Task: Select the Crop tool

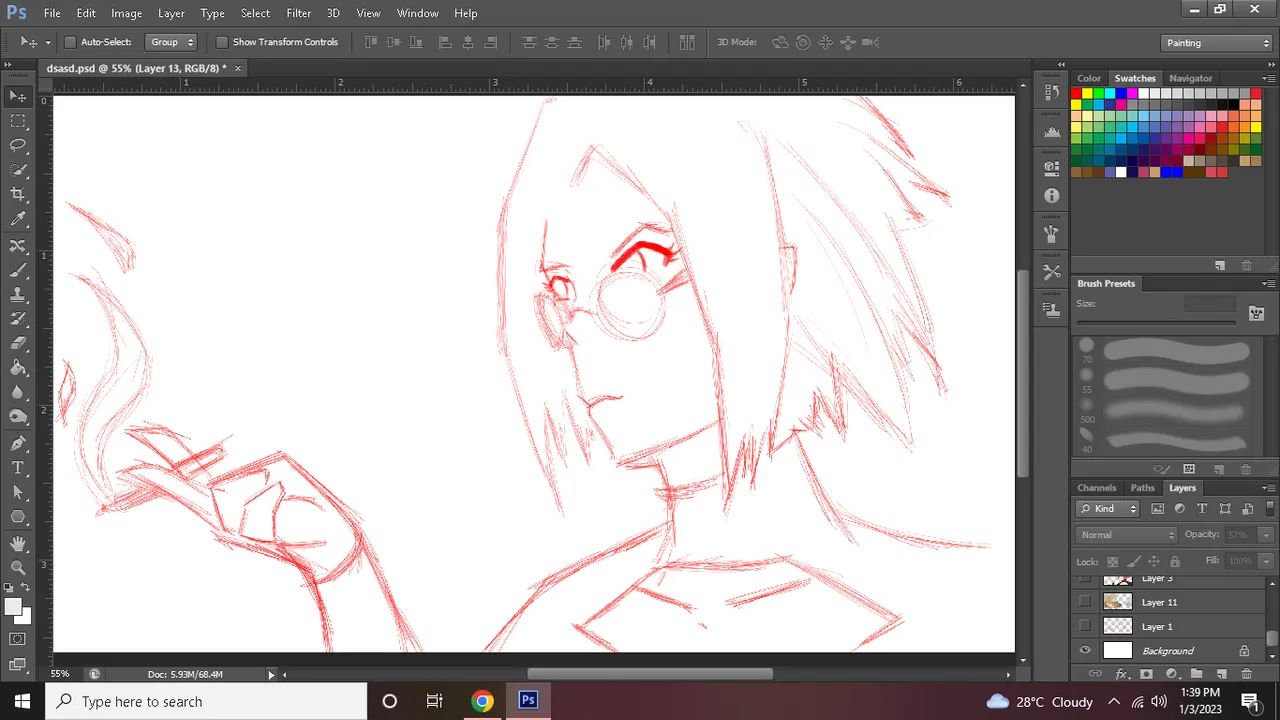Action: click(18, 195)
